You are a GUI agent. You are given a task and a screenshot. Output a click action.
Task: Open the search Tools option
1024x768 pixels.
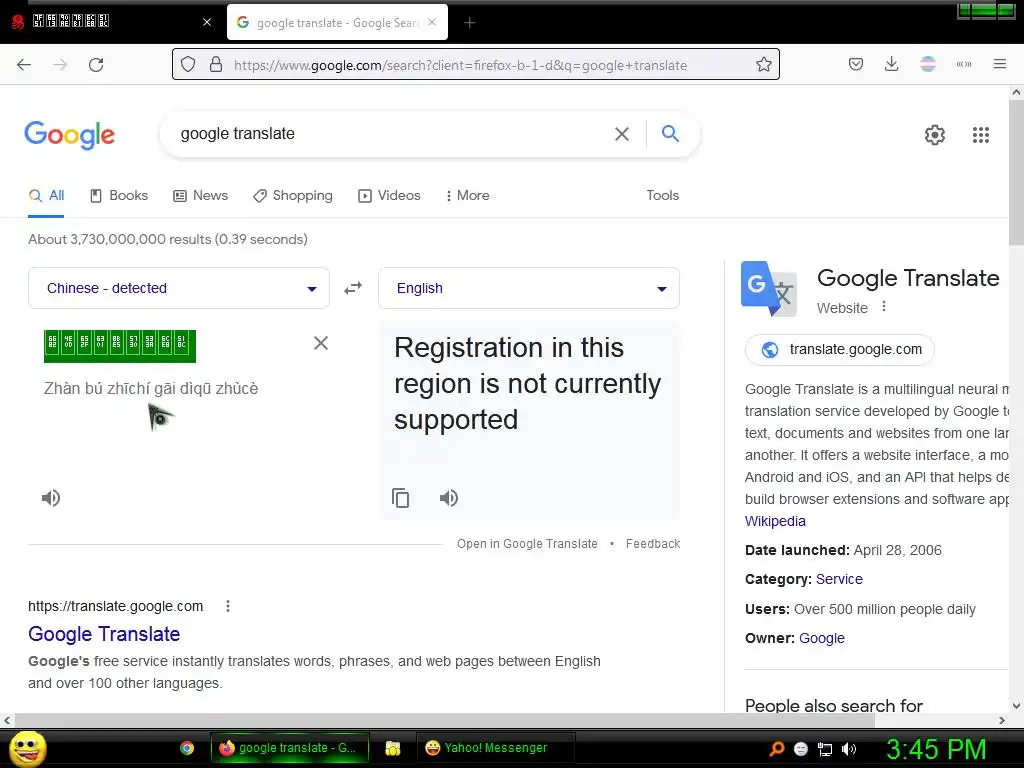662,195
